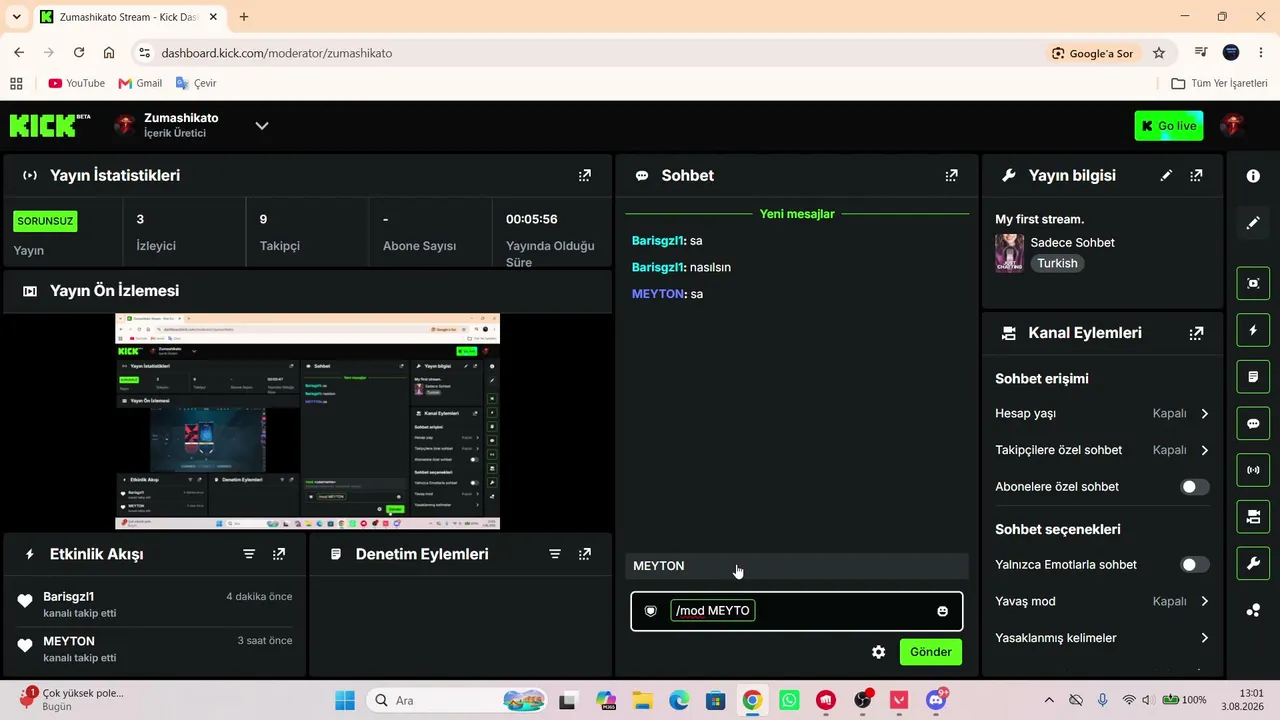Toggle the moderation actions document sidebar icon
Viewport: 1280px width, 720px height.
[1253, 377]
